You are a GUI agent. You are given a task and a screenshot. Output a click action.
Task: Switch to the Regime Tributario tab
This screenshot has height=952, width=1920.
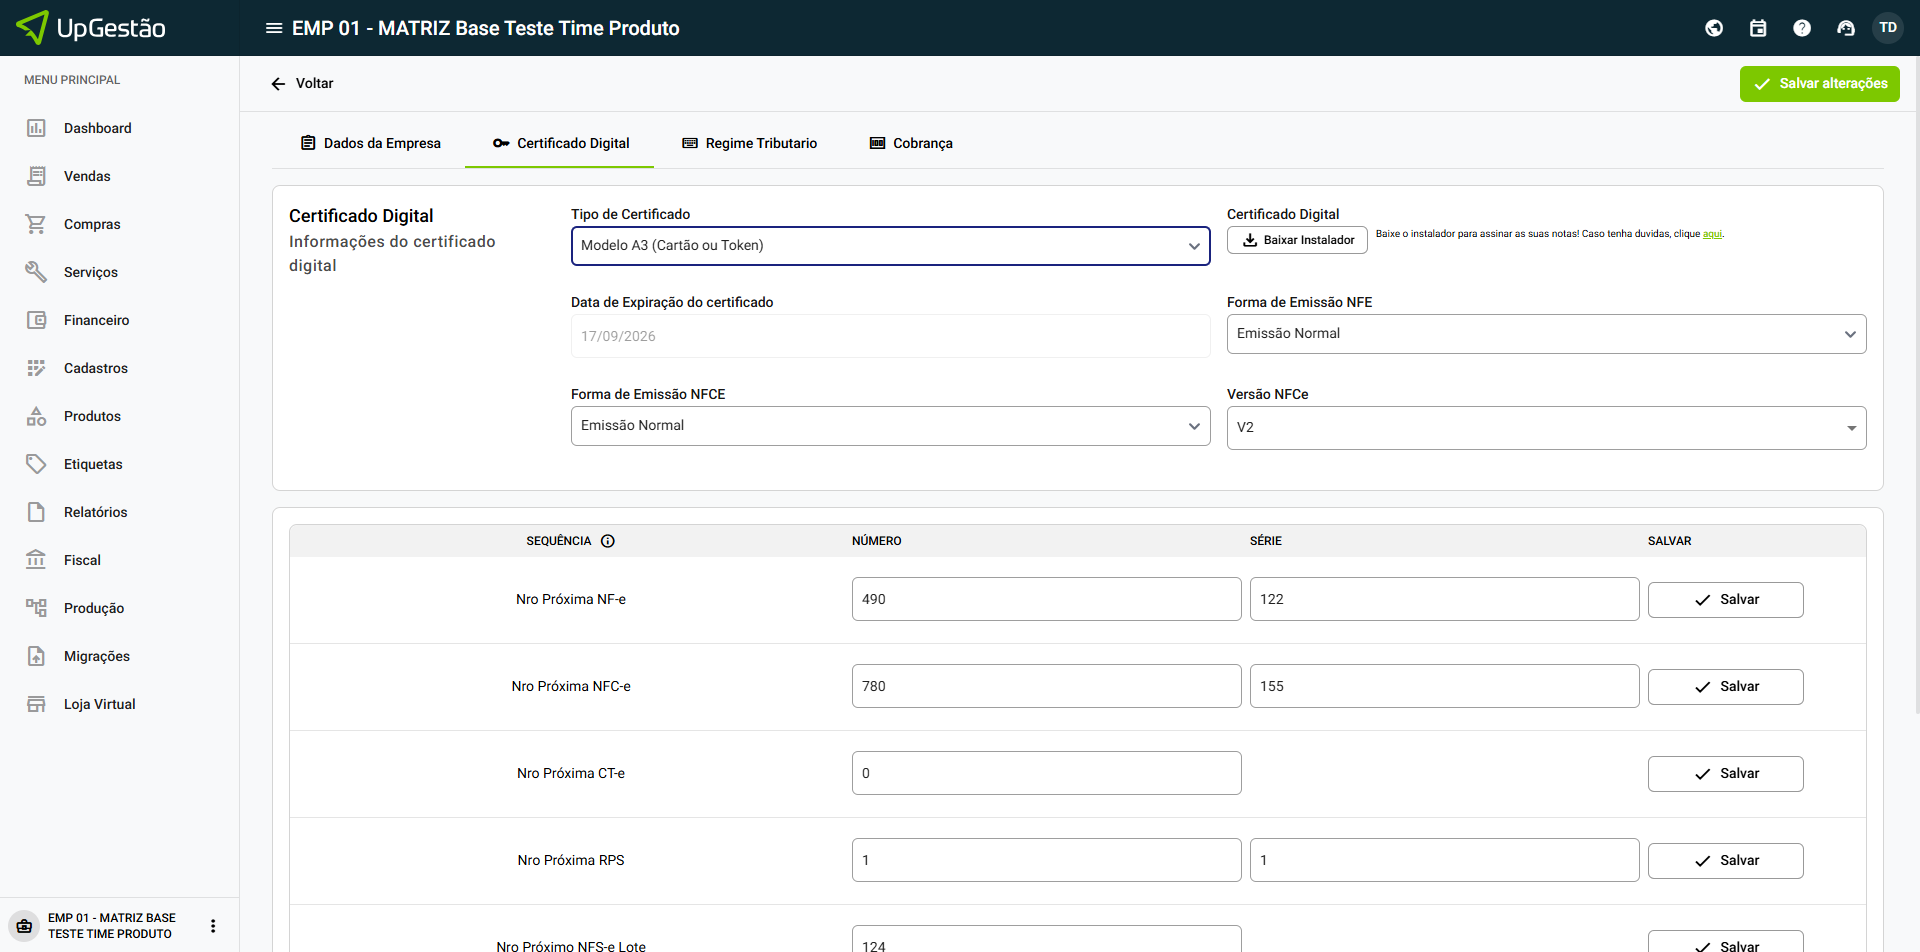(x=750, y=143)
